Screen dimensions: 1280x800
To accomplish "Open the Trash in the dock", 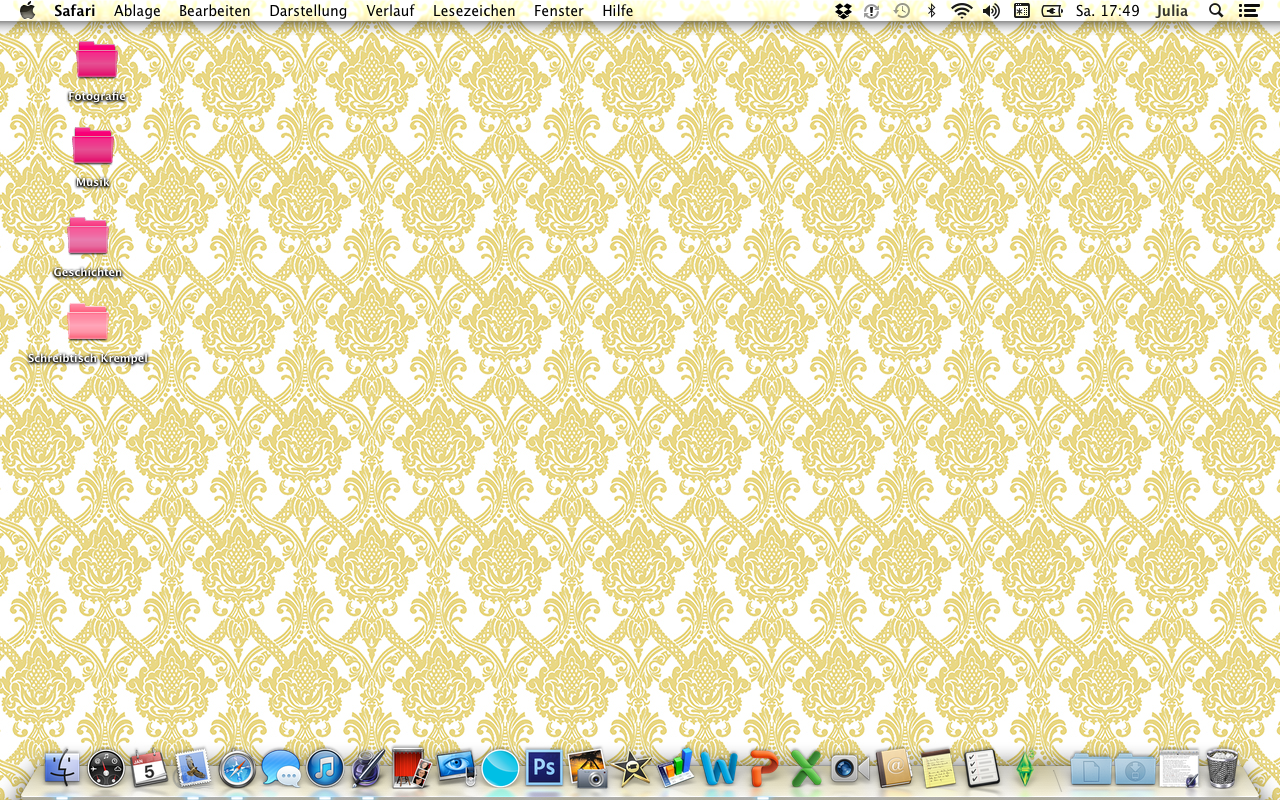I will click(1222, 768).
